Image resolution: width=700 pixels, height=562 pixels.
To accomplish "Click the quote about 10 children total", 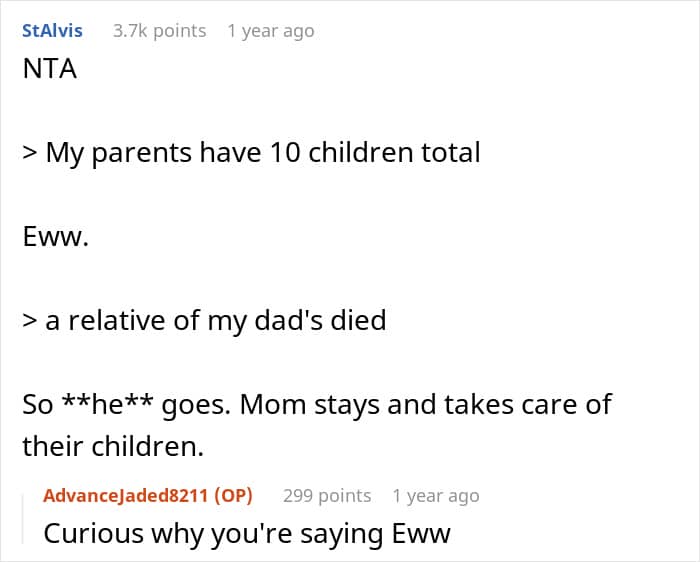I will [251, 153].
